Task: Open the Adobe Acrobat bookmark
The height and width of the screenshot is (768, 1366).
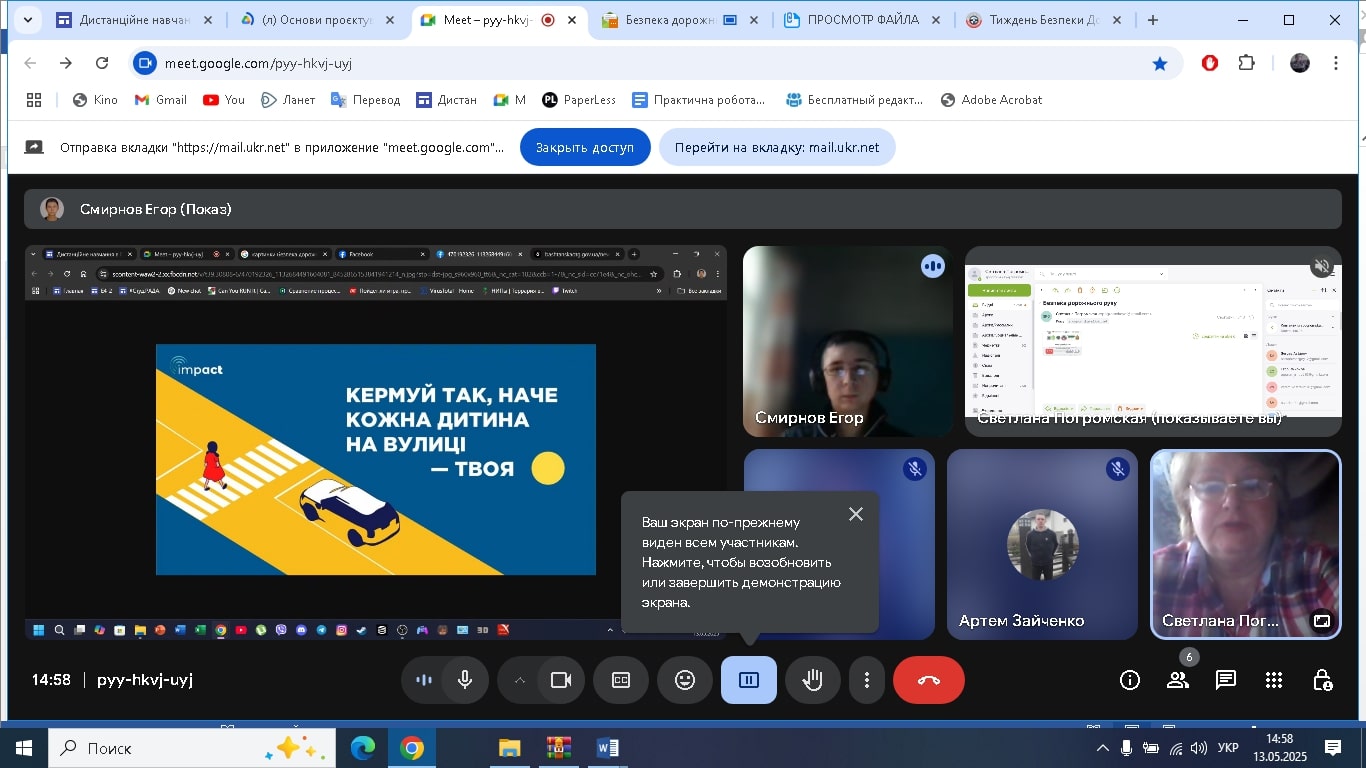Action: 992,100
